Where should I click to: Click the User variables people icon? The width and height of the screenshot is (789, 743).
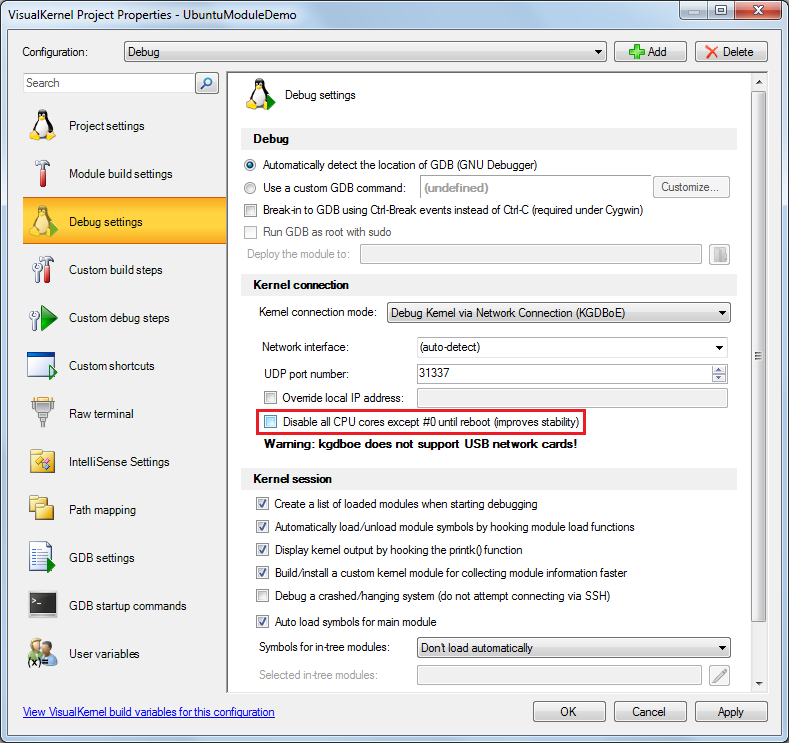42,653
